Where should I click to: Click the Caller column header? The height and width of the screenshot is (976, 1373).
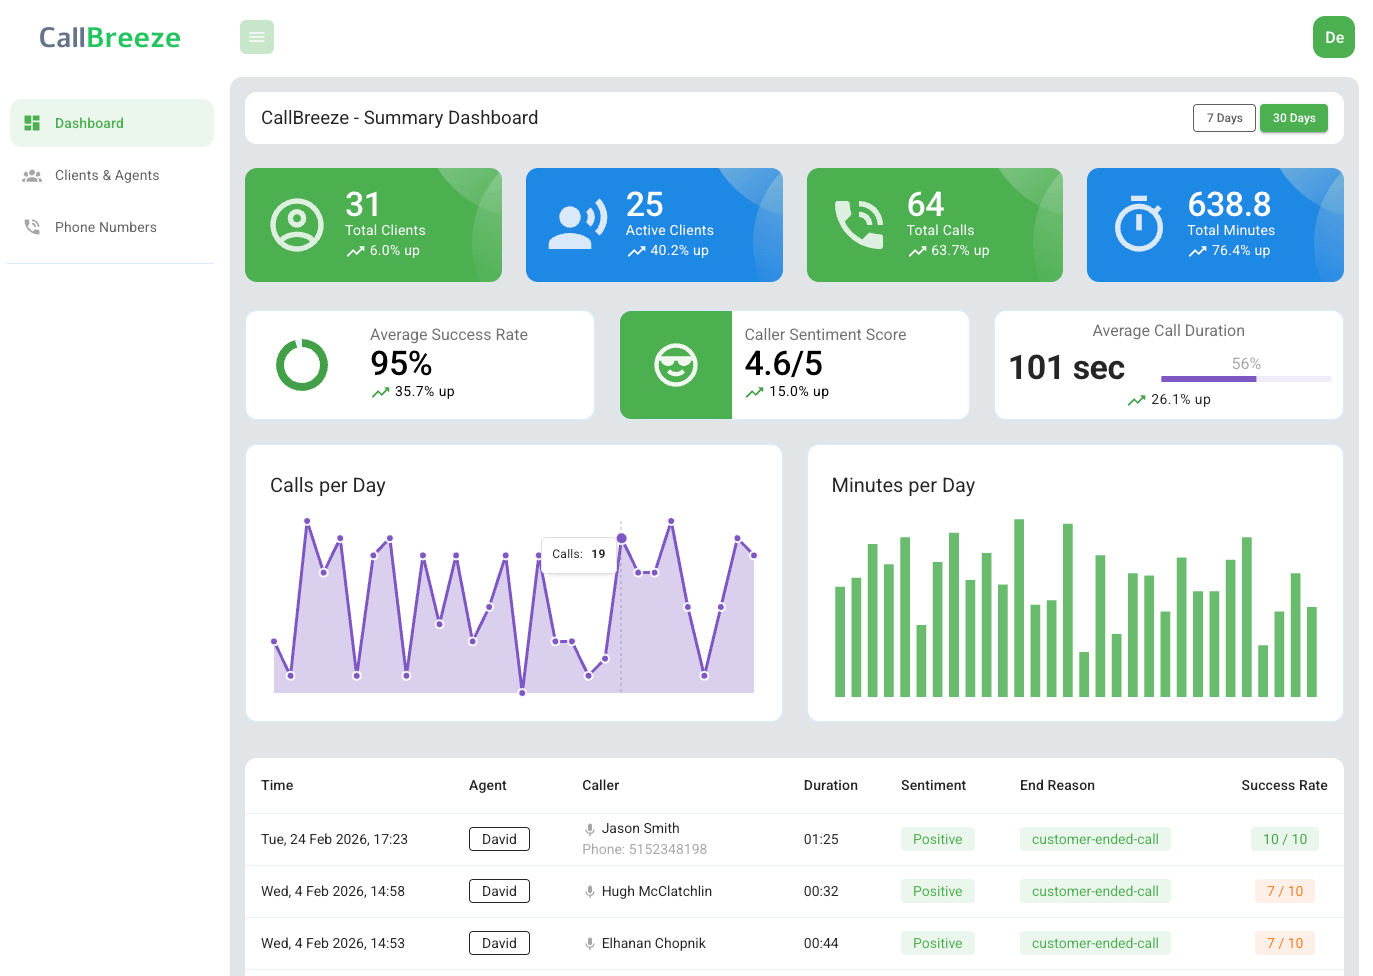(x=601, y=785)
